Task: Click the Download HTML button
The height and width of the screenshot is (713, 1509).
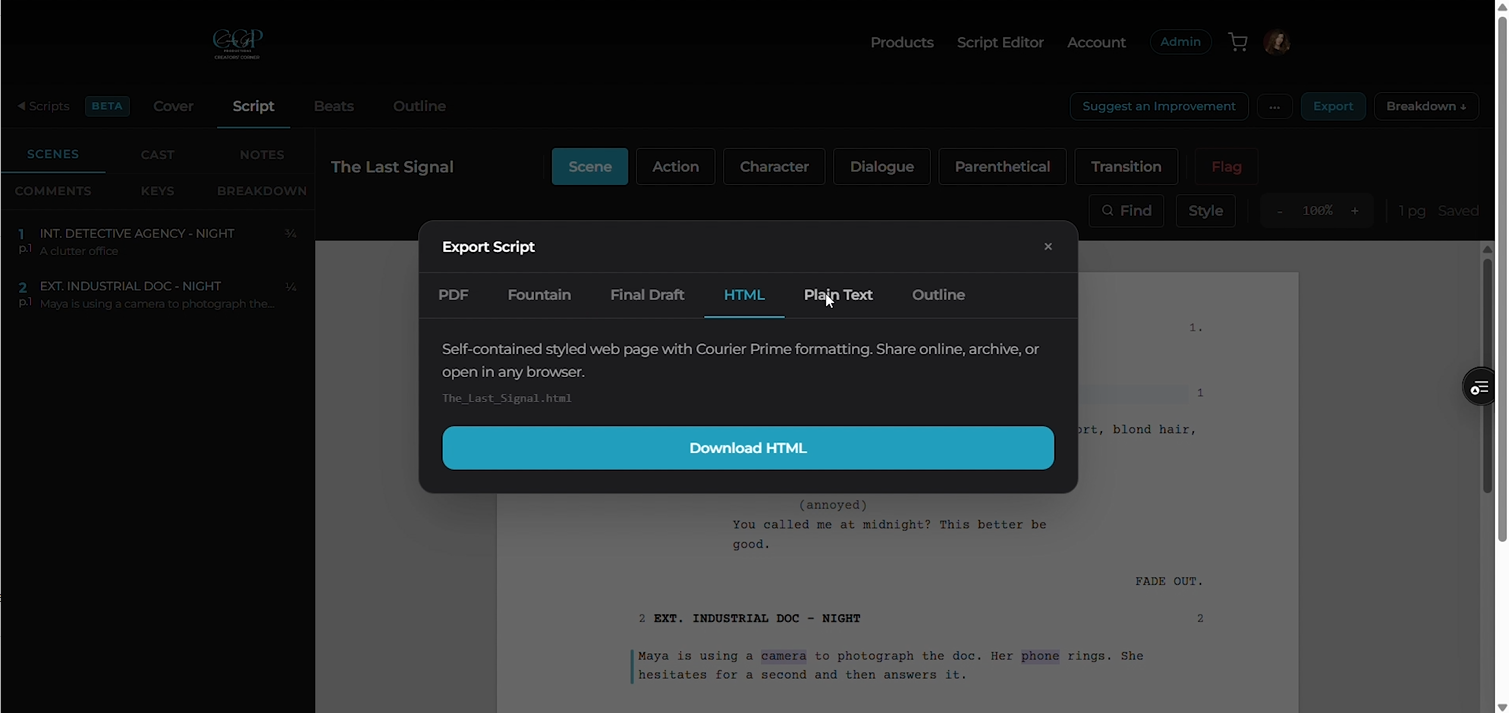Action: pyautogui.click(x=748, y=447)
